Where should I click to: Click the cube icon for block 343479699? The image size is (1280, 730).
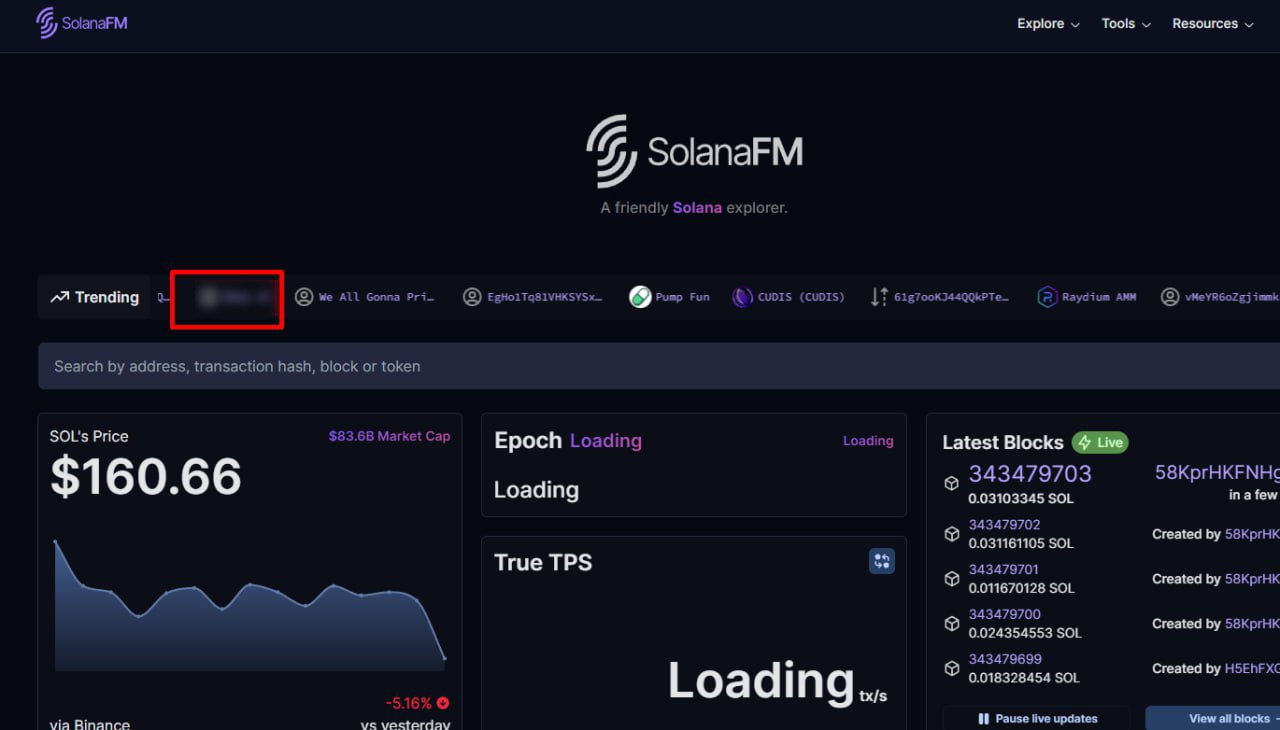pos(952,669)
